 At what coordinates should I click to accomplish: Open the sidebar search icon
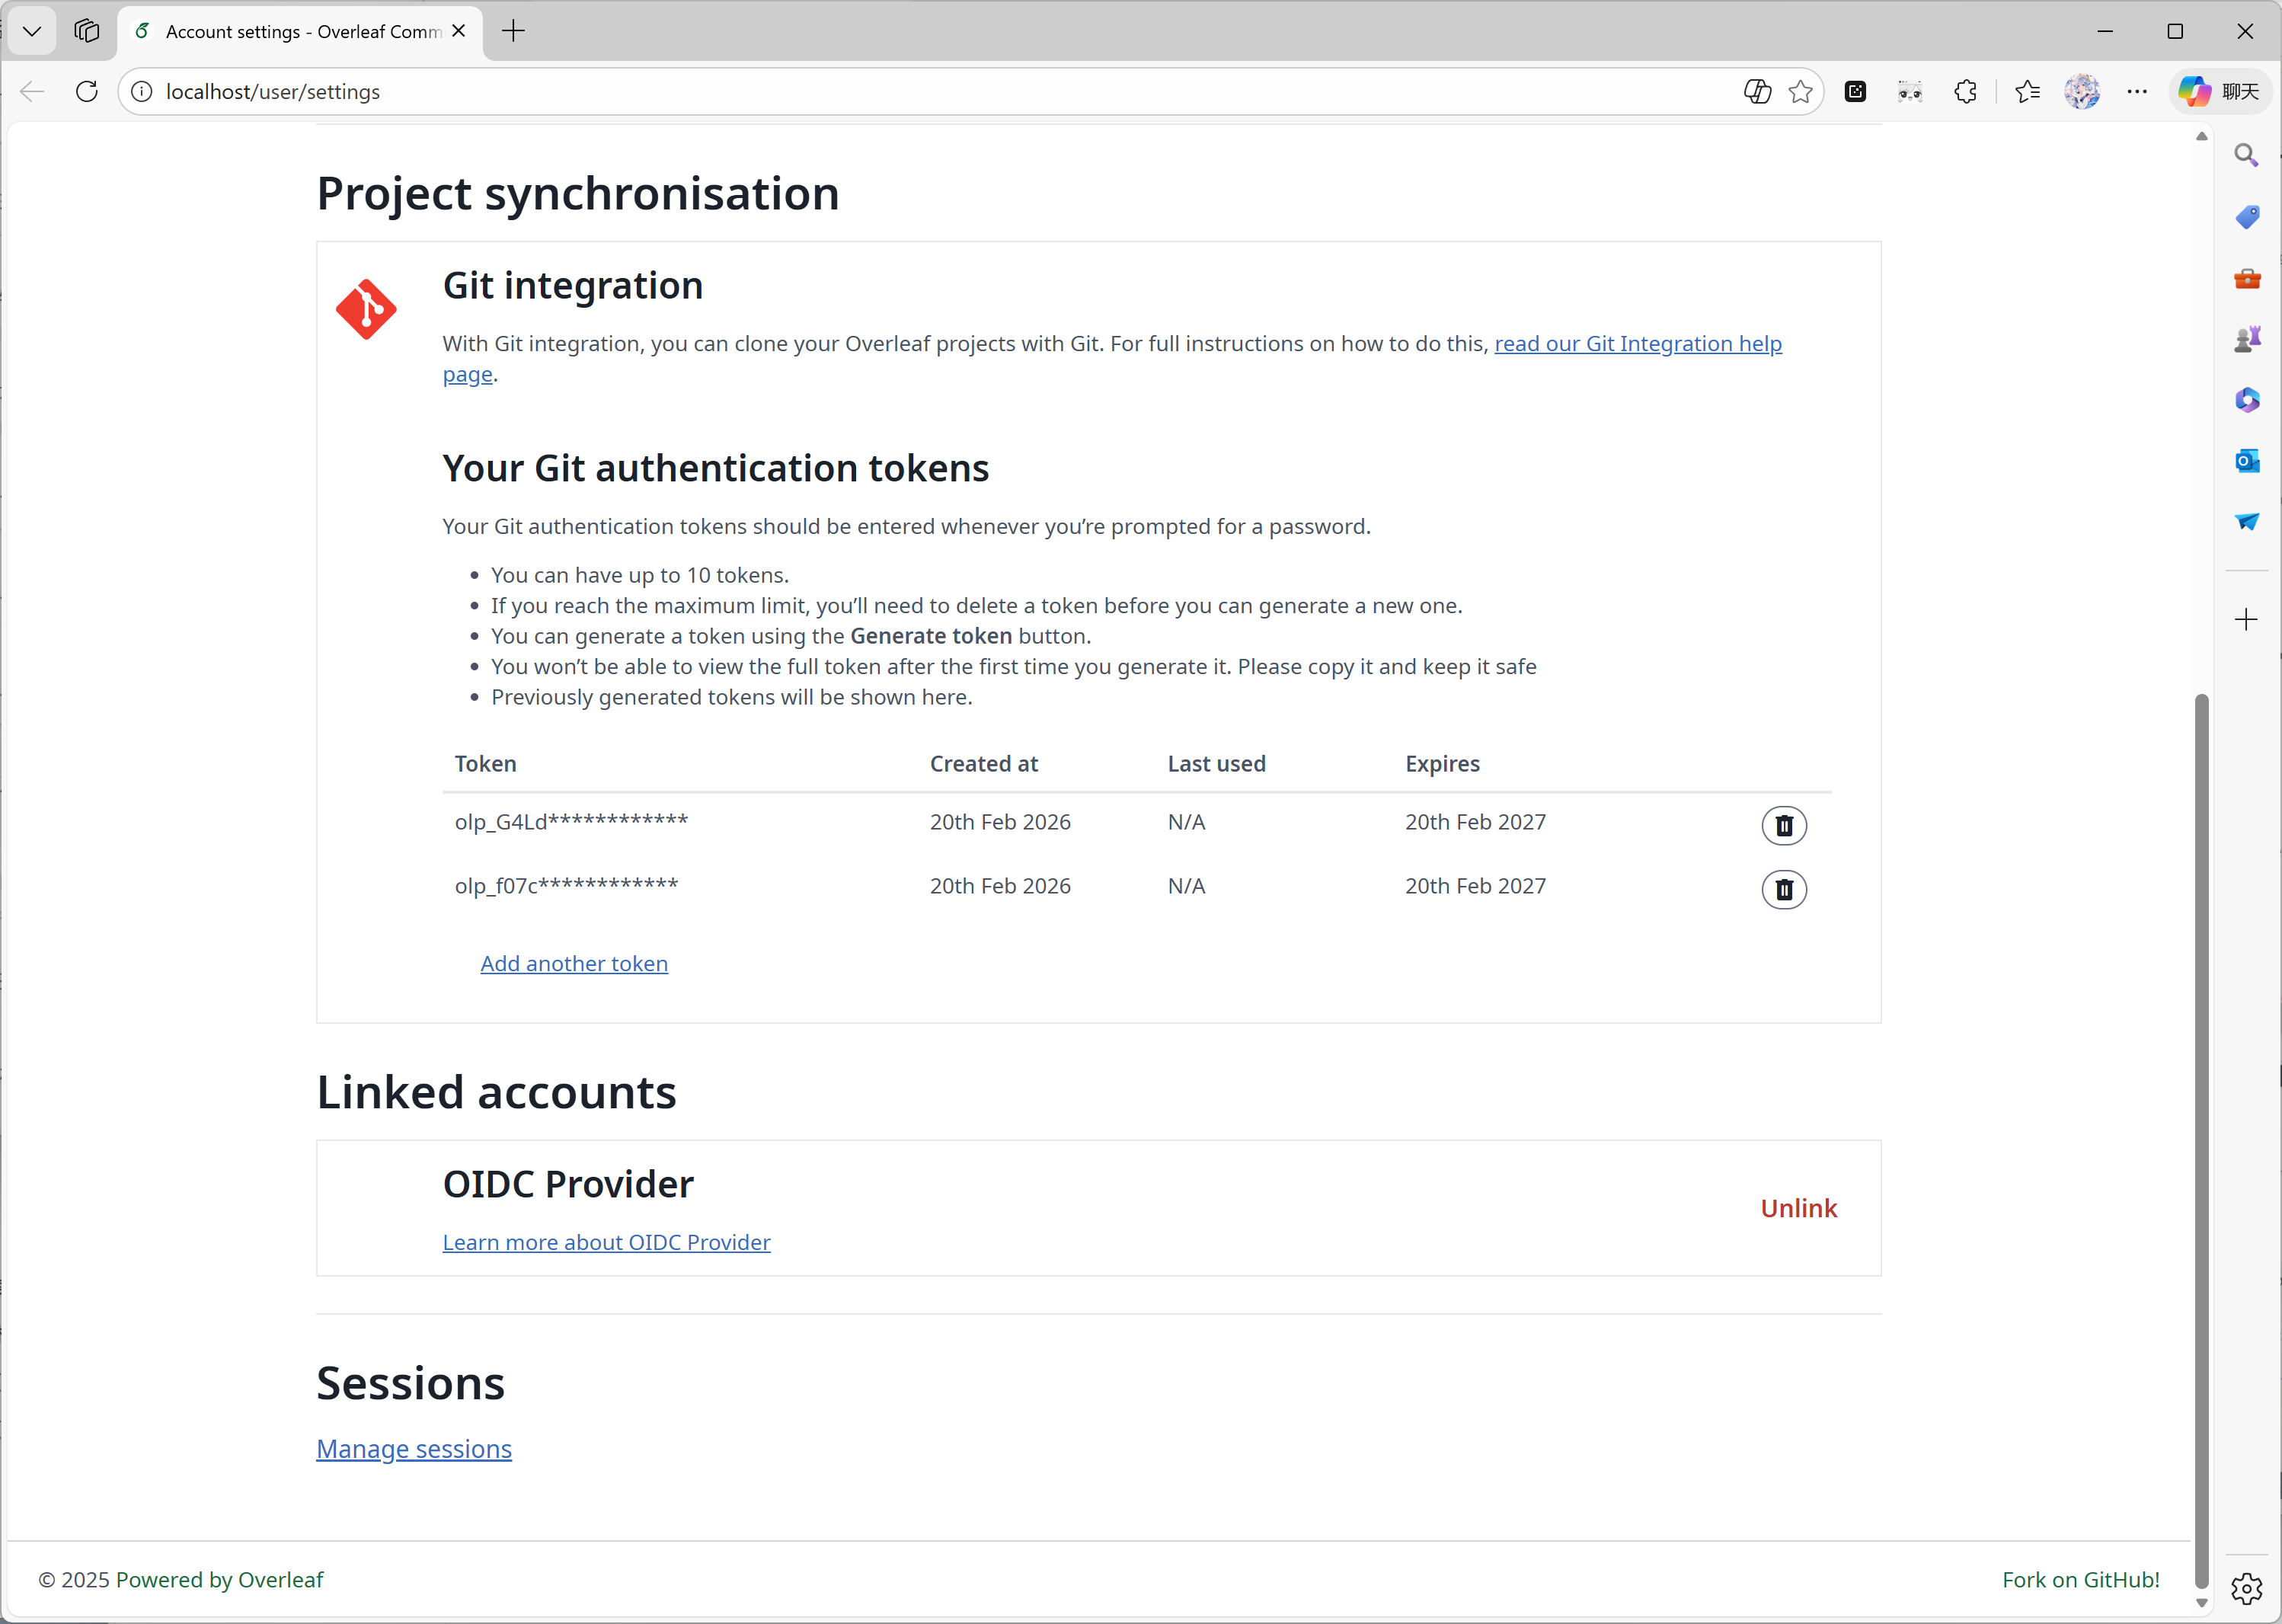(x=2246, y=155)
